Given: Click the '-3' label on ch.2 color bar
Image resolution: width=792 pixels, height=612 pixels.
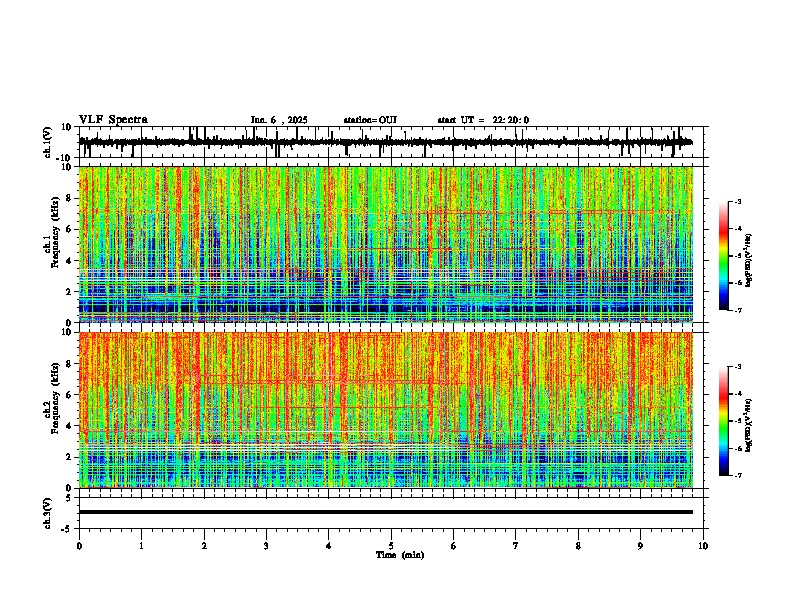Looking at the screenshot, I should click(737, 367).
